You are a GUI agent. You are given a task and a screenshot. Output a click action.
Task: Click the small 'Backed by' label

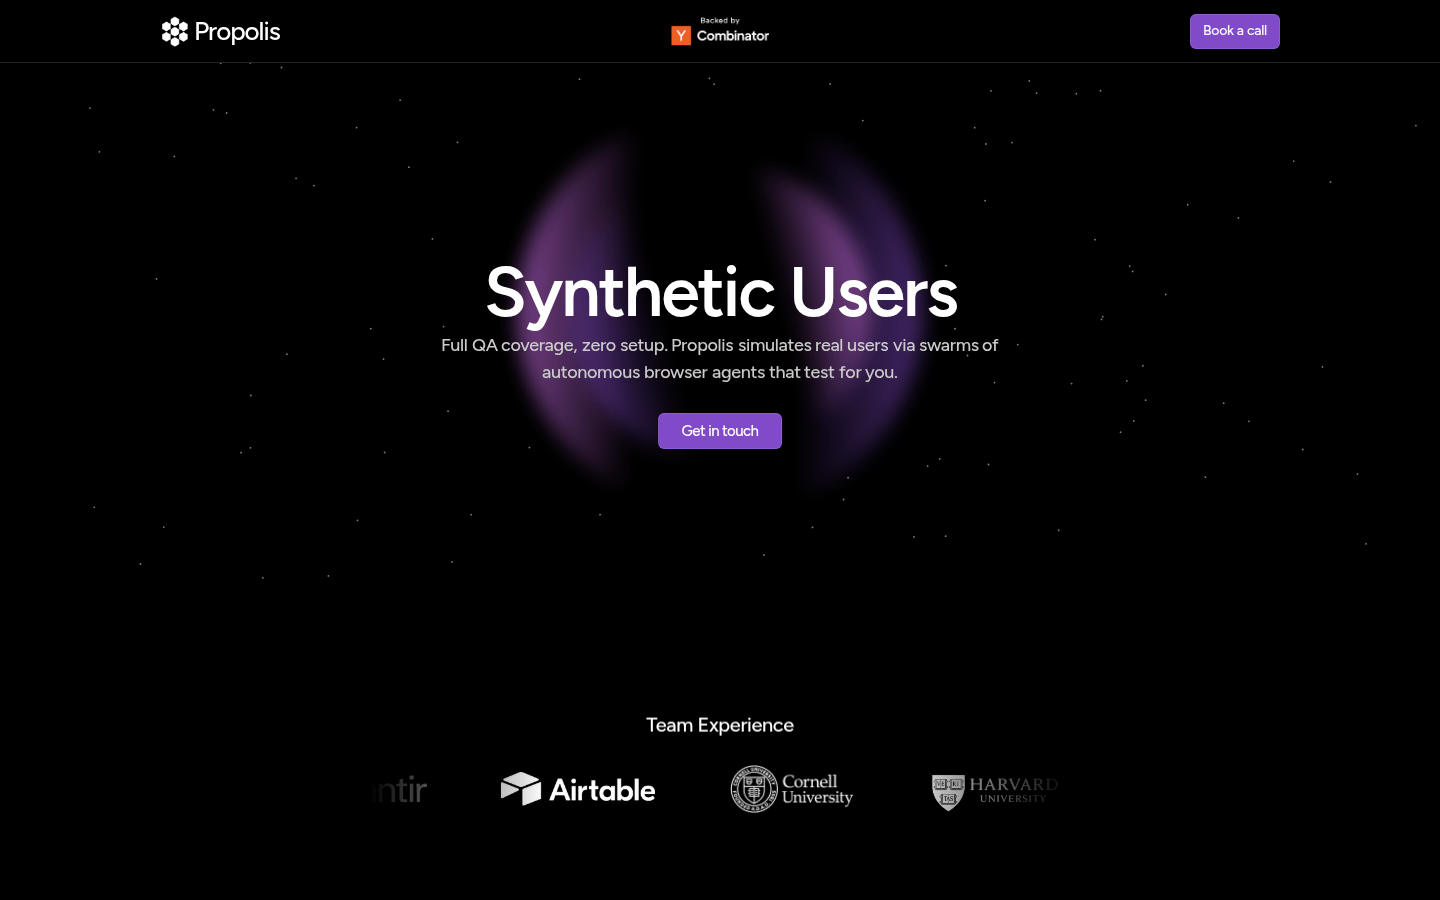720,20
